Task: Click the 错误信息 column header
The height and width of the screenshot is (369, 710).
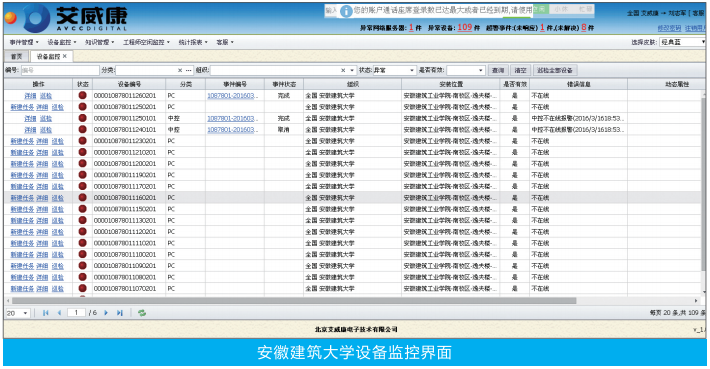Action: 579,84
